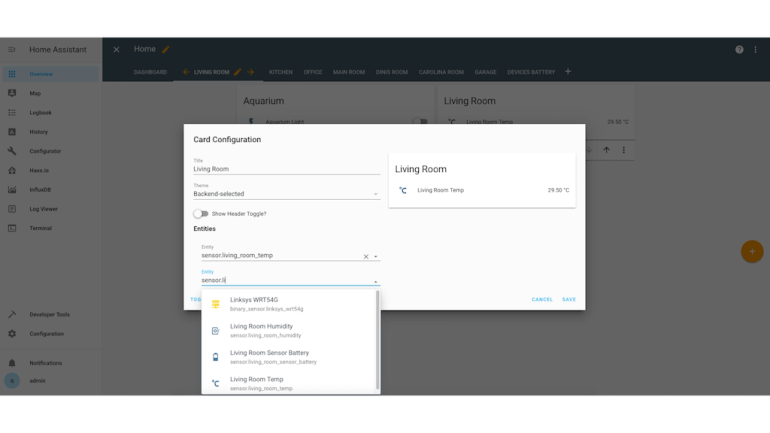Viewport: 770px width, 433px height.
Task: Open Living Room card options menu
Action: point(624,150)
